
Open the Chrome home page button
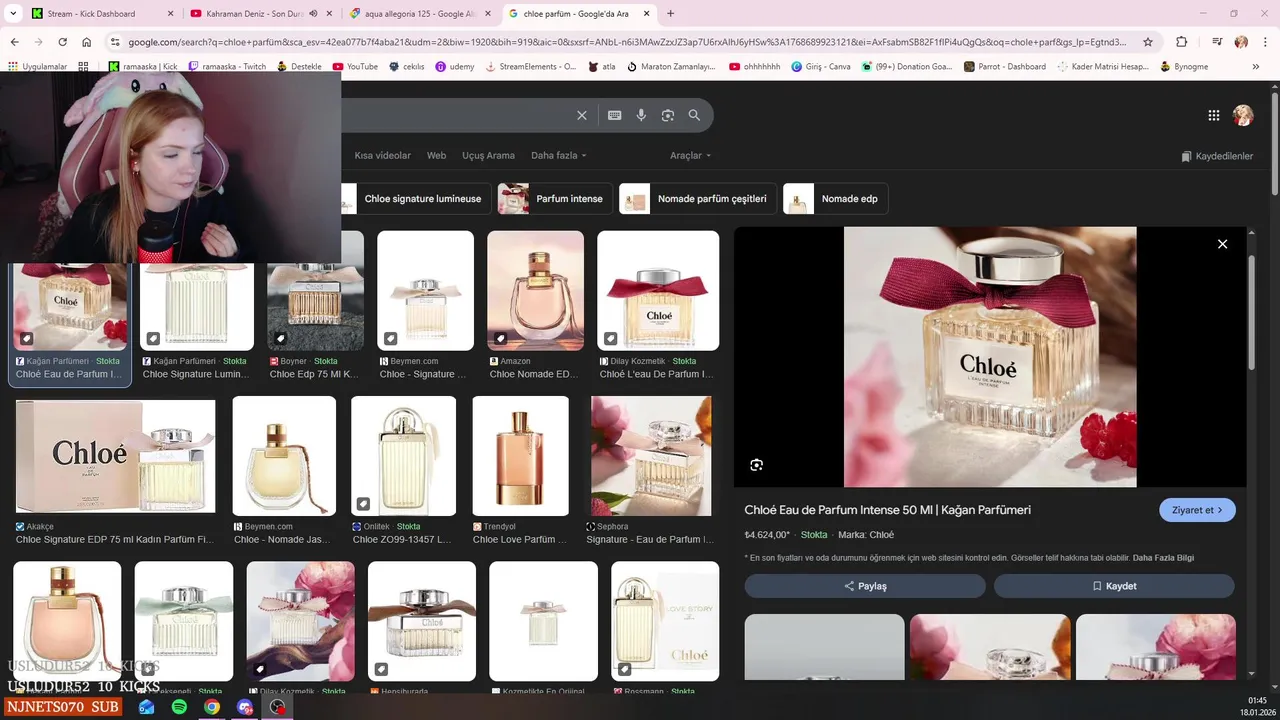click(x=87, y=42)
